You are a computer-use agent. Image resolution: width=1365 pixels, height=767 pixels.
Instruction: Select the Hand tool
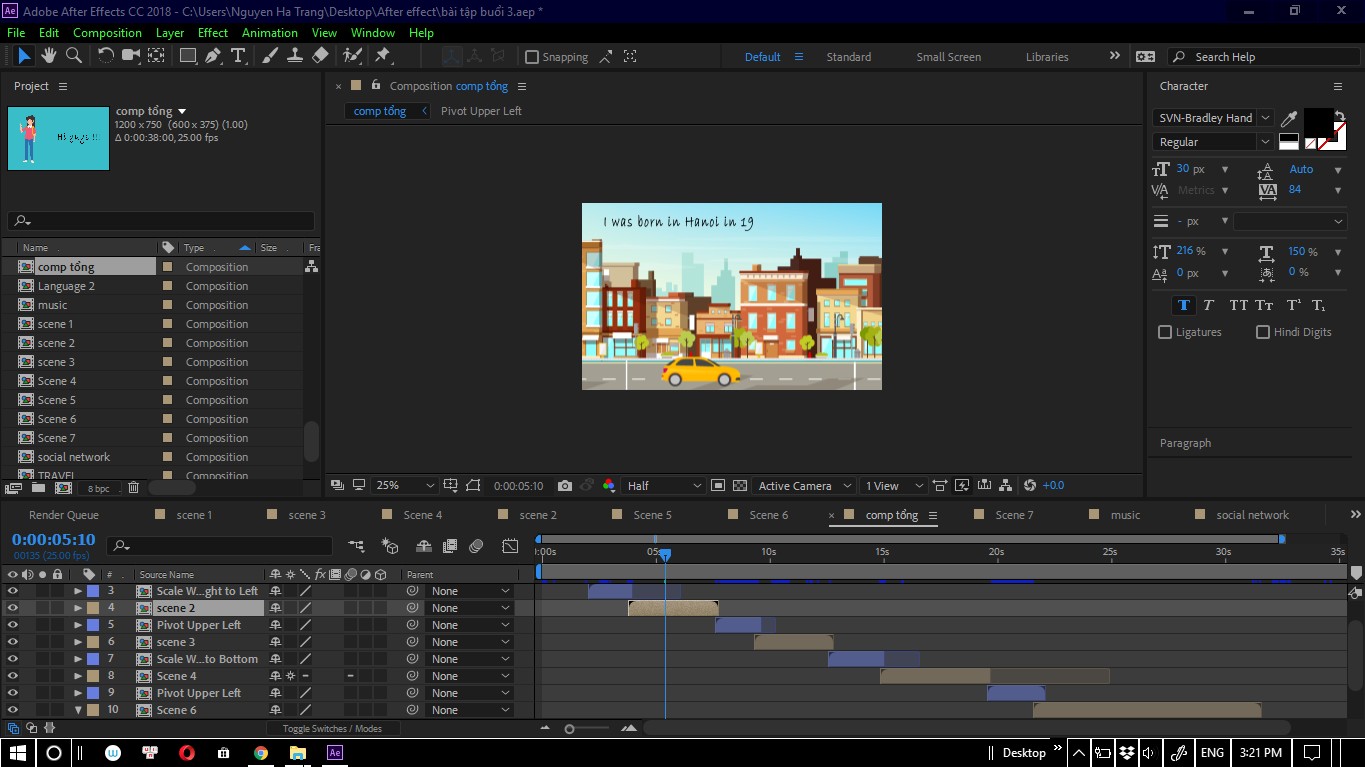[x=48, y=56]
